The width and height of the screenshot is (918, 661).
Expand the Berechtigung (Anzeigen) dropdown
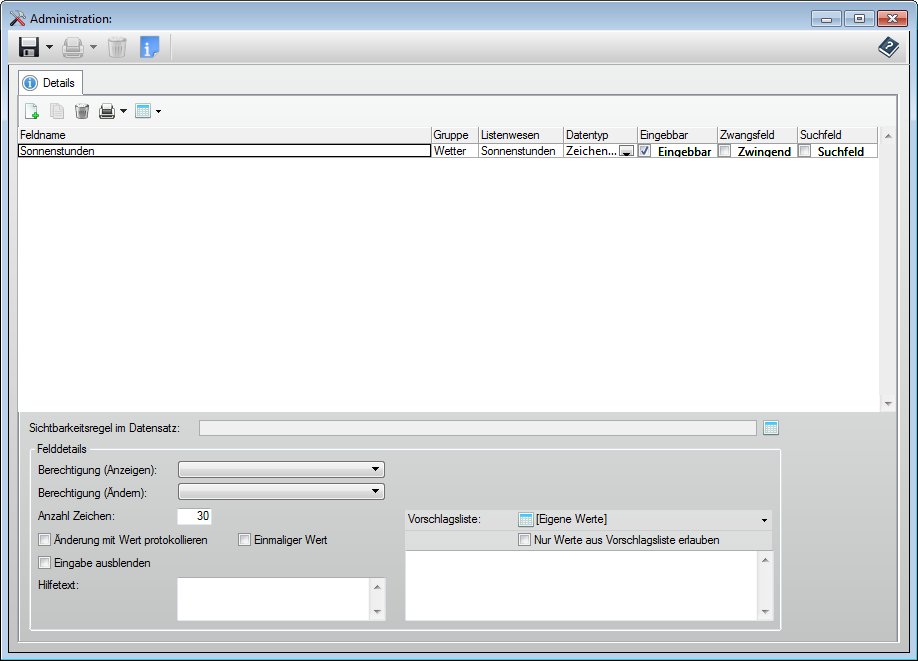point(375,468)
